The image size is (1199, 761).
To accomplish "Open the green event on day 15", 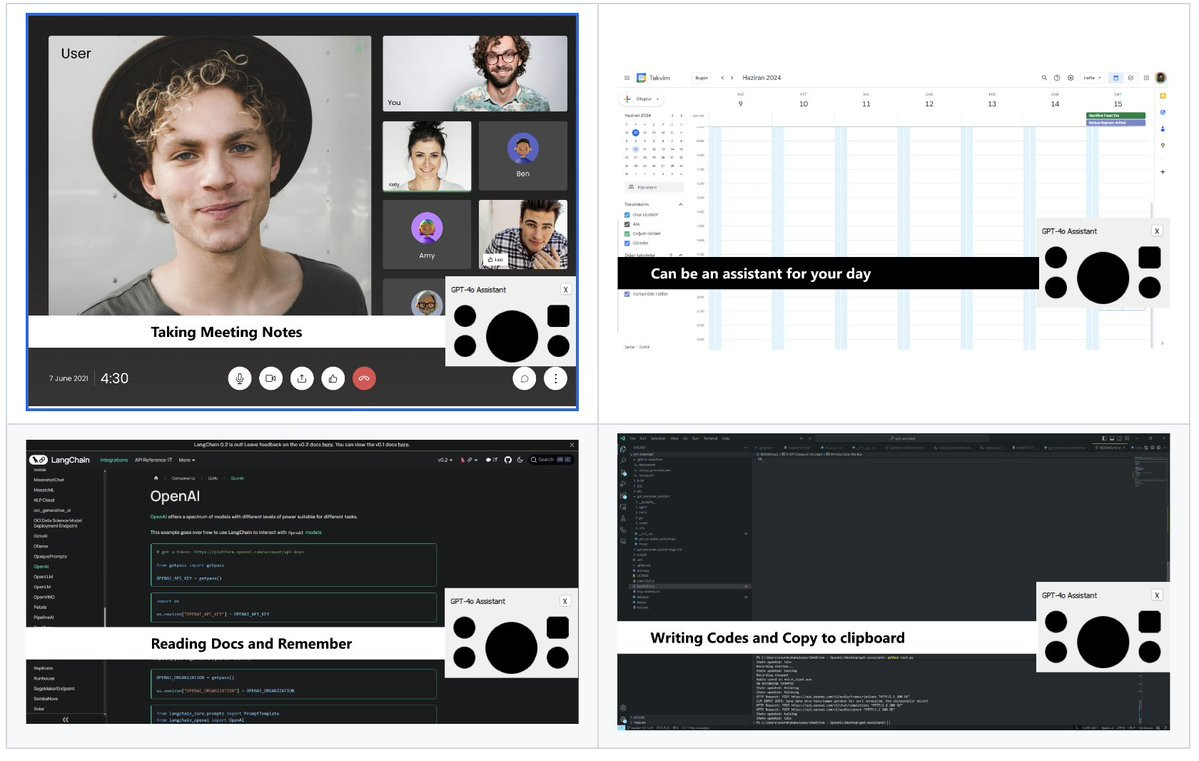I will [x=1116, y=115].
